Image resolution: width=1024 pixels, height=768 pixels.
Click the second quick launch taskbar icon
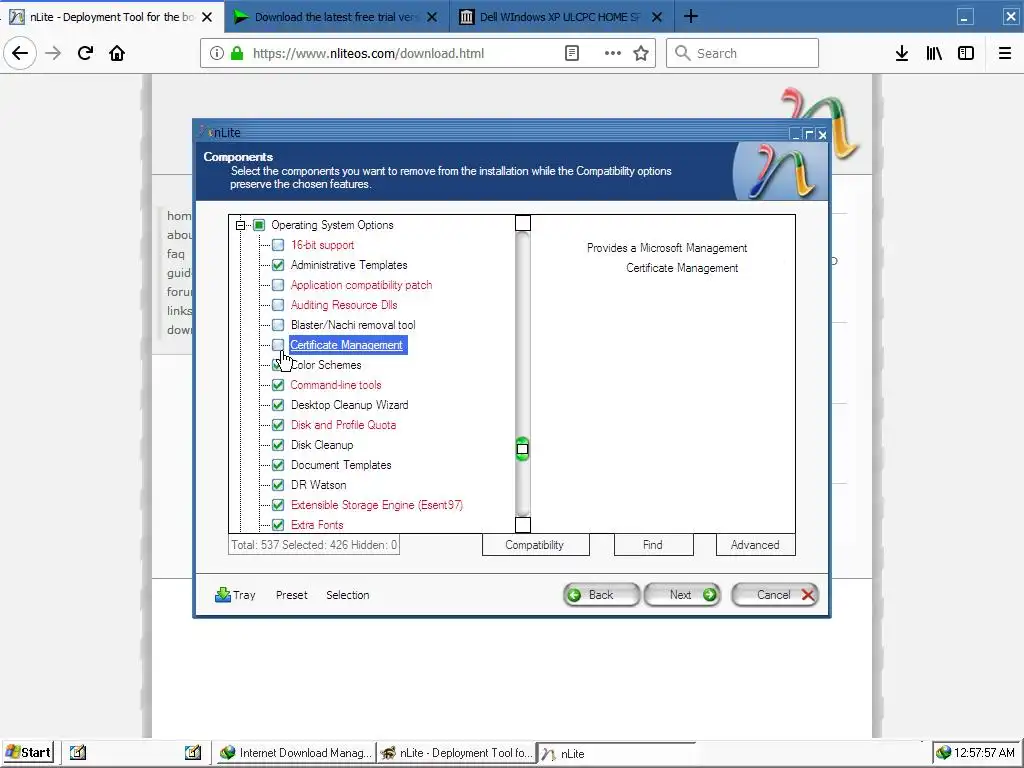tap(193, 752)
